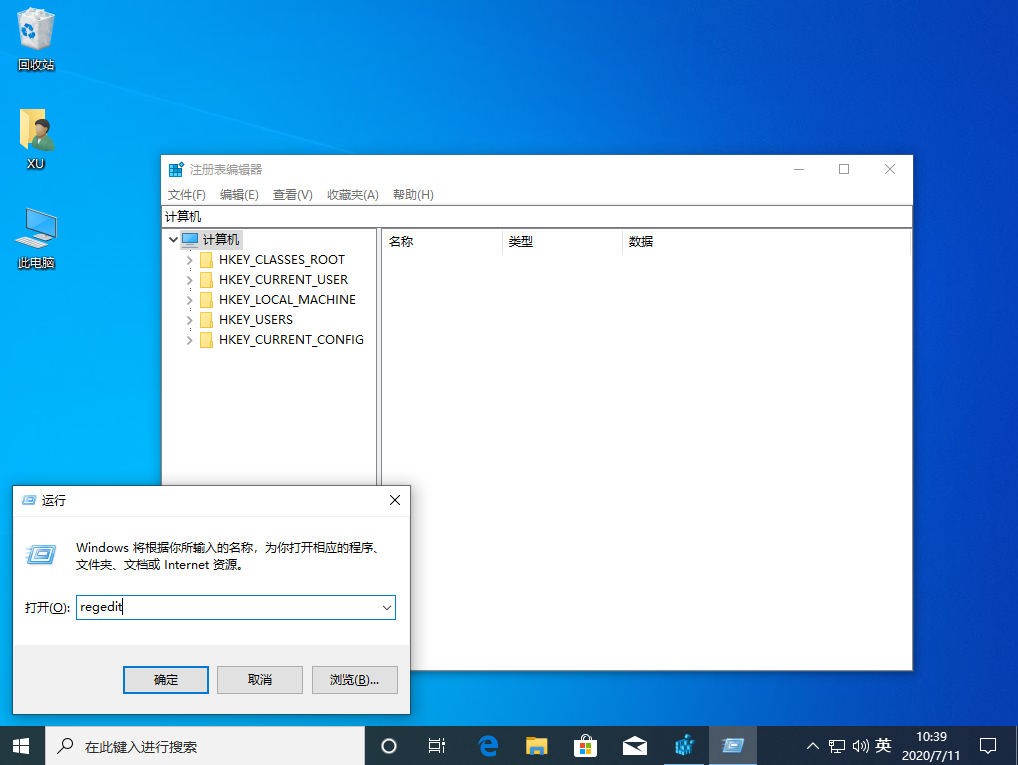Click the Start button
This screenshot has width=1018, height=765.
pyautogui.click(x=20, y=744)
